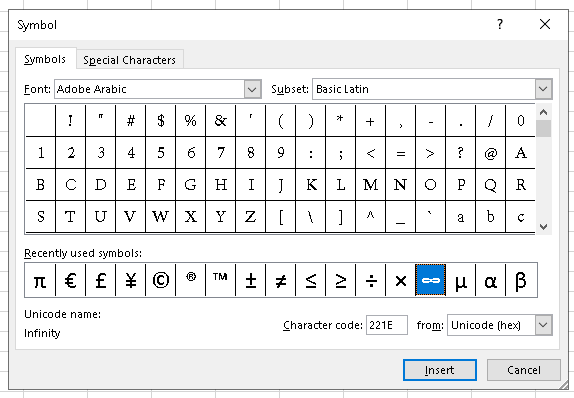Select the lowercase letter b in grid
This screenshot has height=398, width=574.
pos(491,217)
